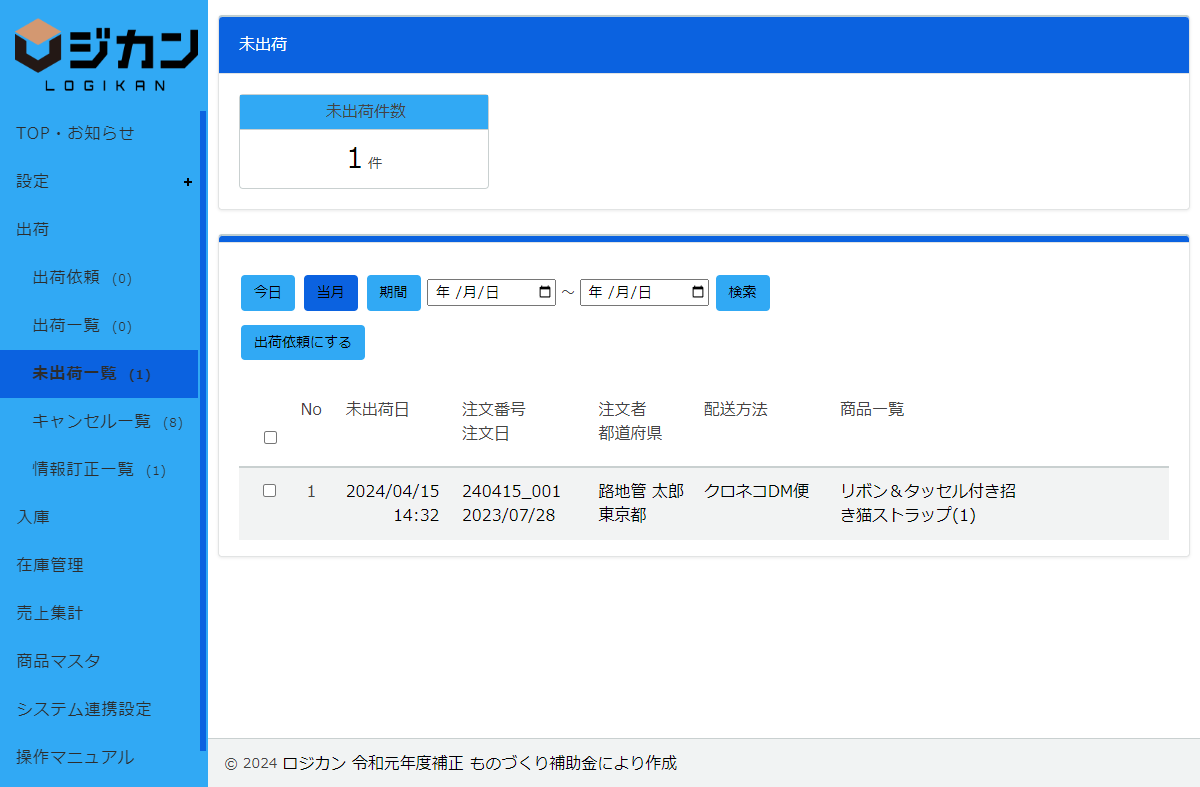Open 操作マニュアル from sidebar

click(x=75, y=757)
